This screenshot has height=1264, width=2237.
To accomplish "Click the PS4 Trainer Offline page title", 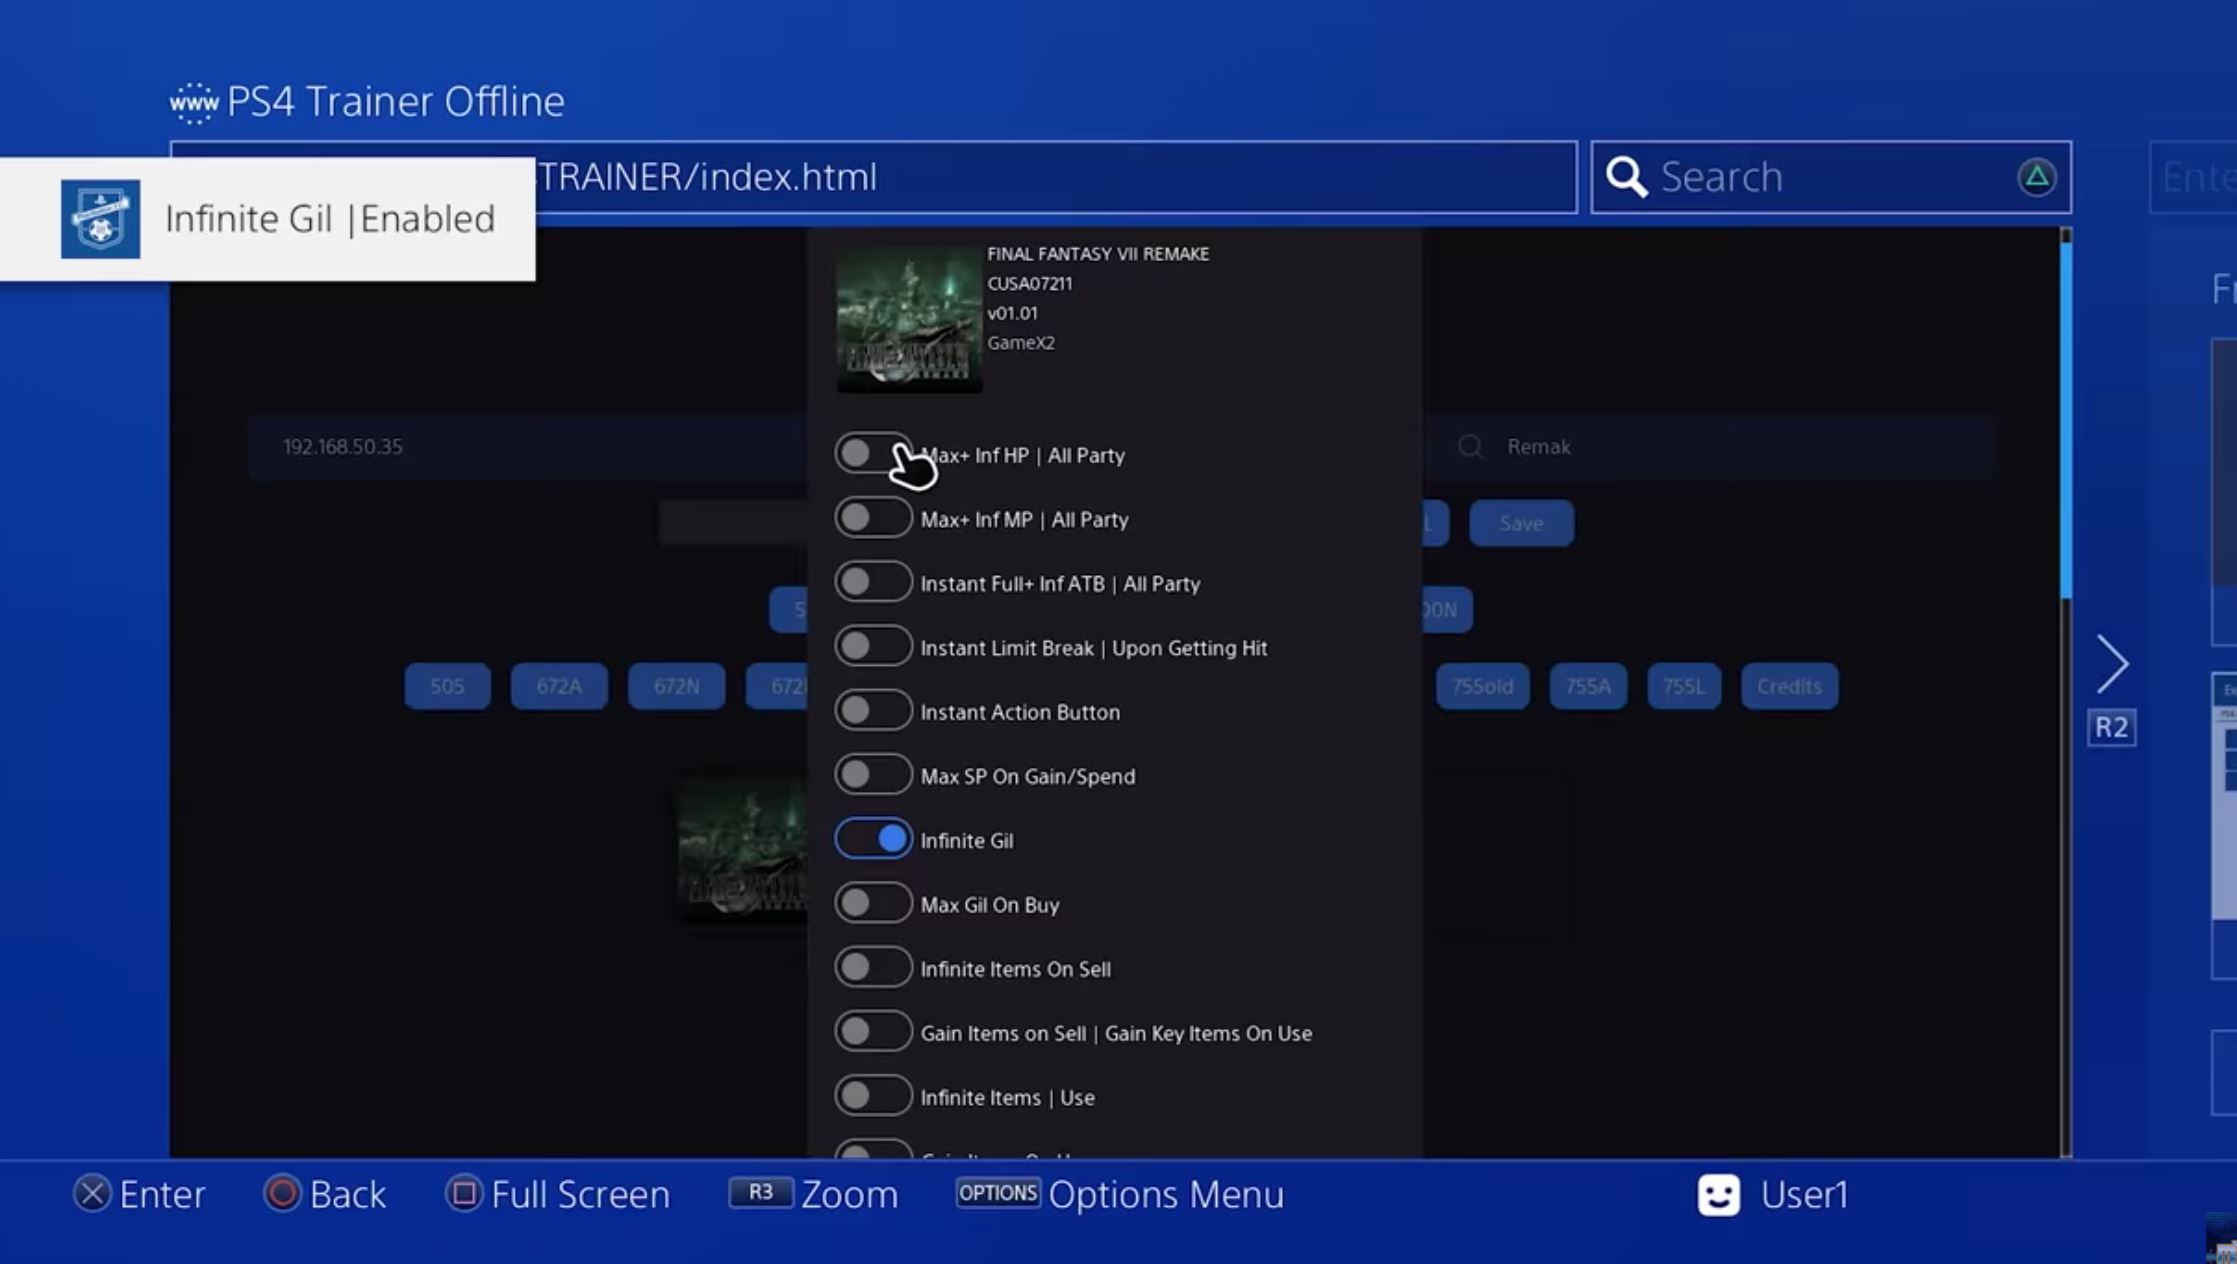I will pos(396,101).
